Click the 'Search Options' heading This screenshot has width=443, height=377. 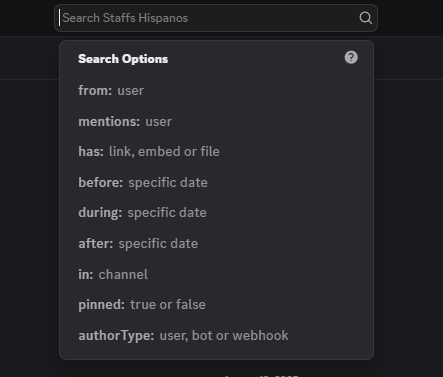pos(123,59)
